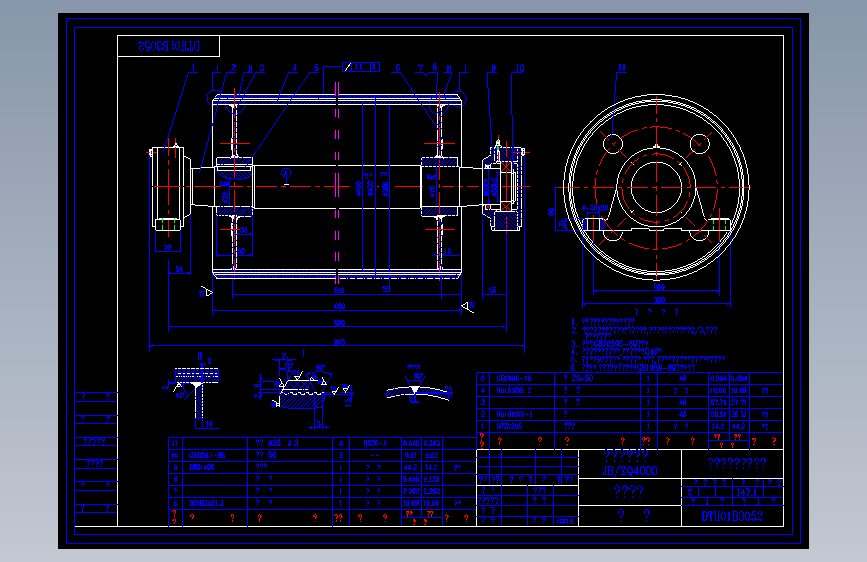867x562 pixels.
Task: Click the 45° angle in detail II
Action: (179, 395)
